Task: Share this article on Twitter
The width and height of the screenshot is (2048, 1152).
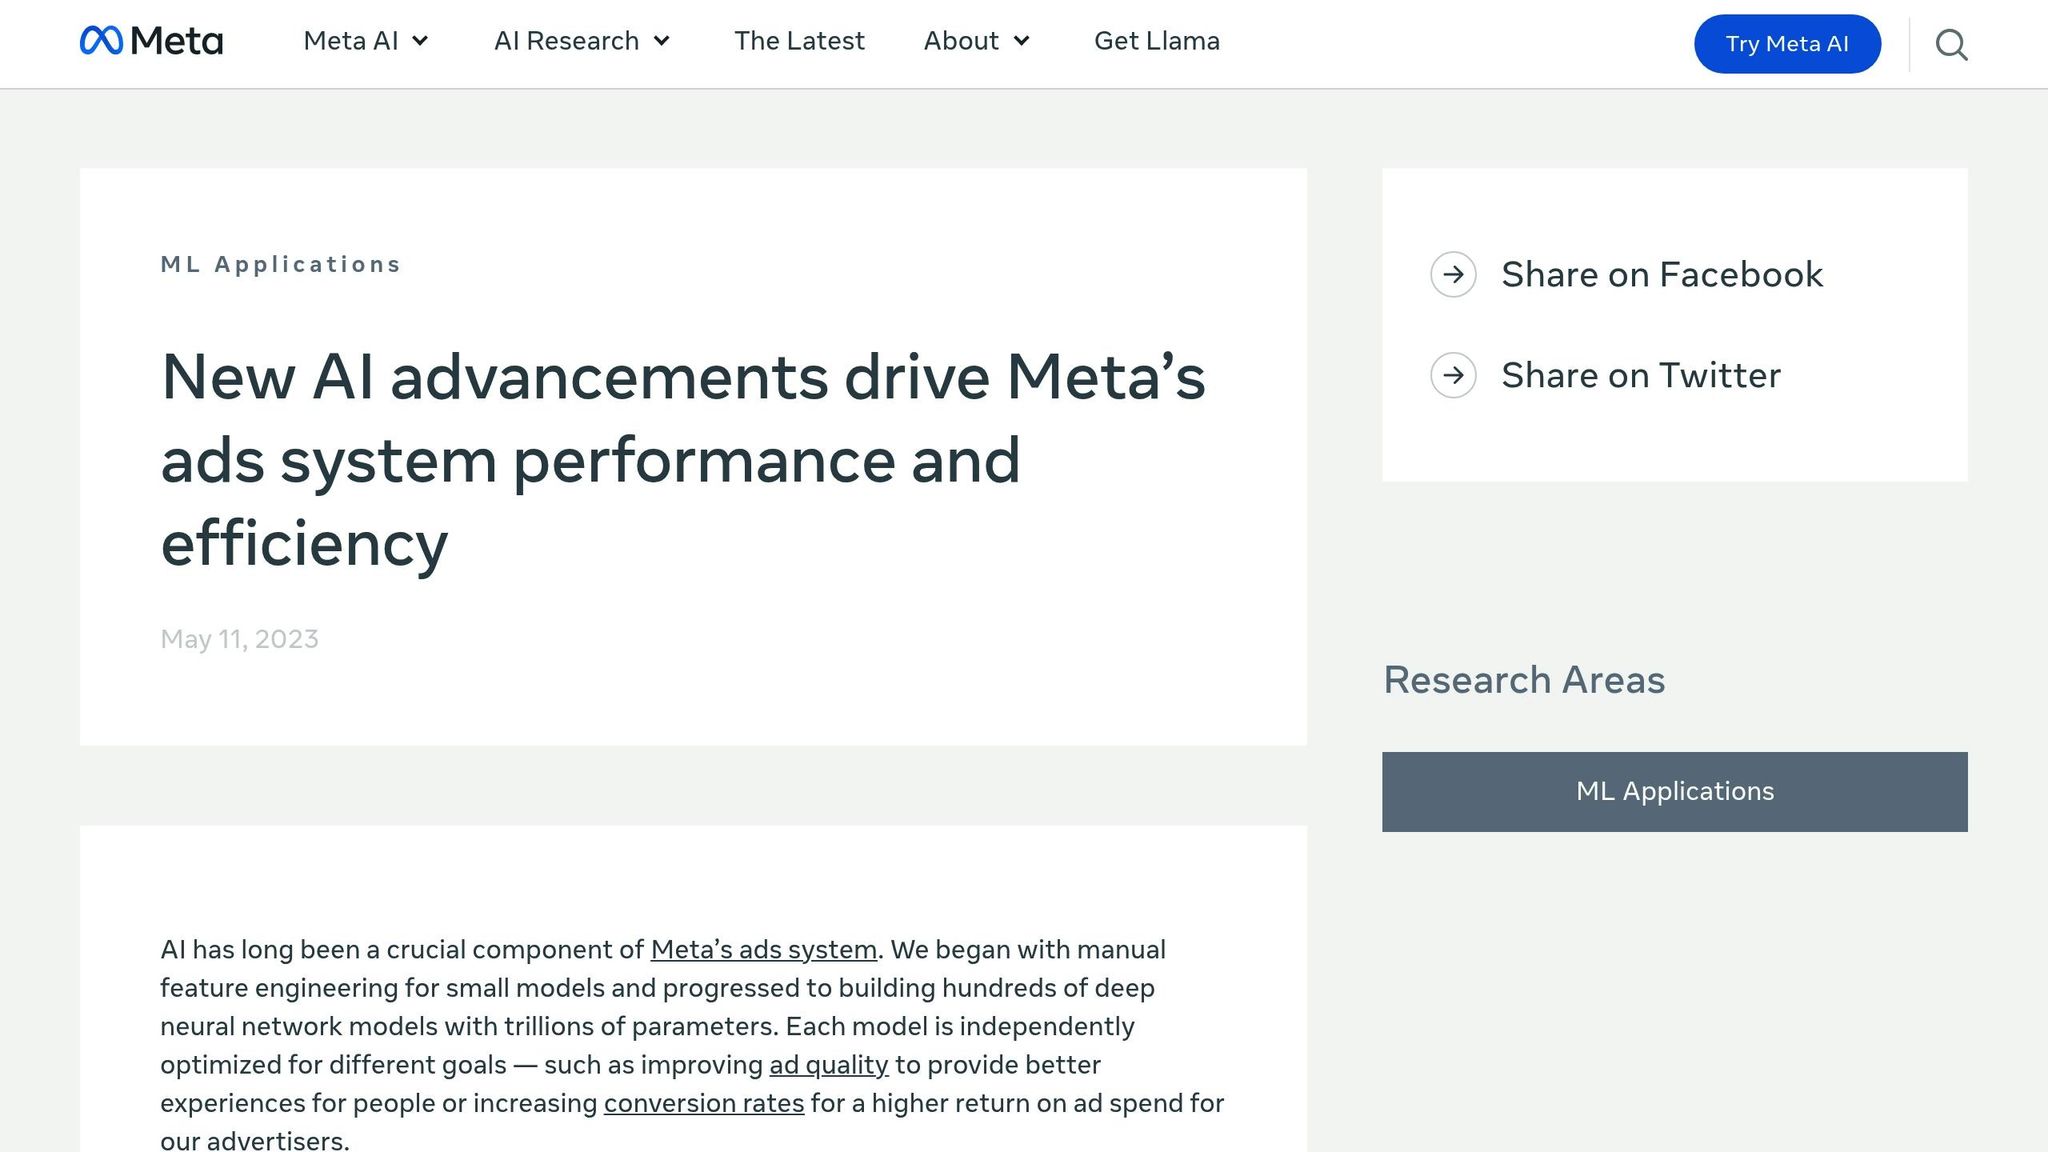Action: pos(1641,375)
